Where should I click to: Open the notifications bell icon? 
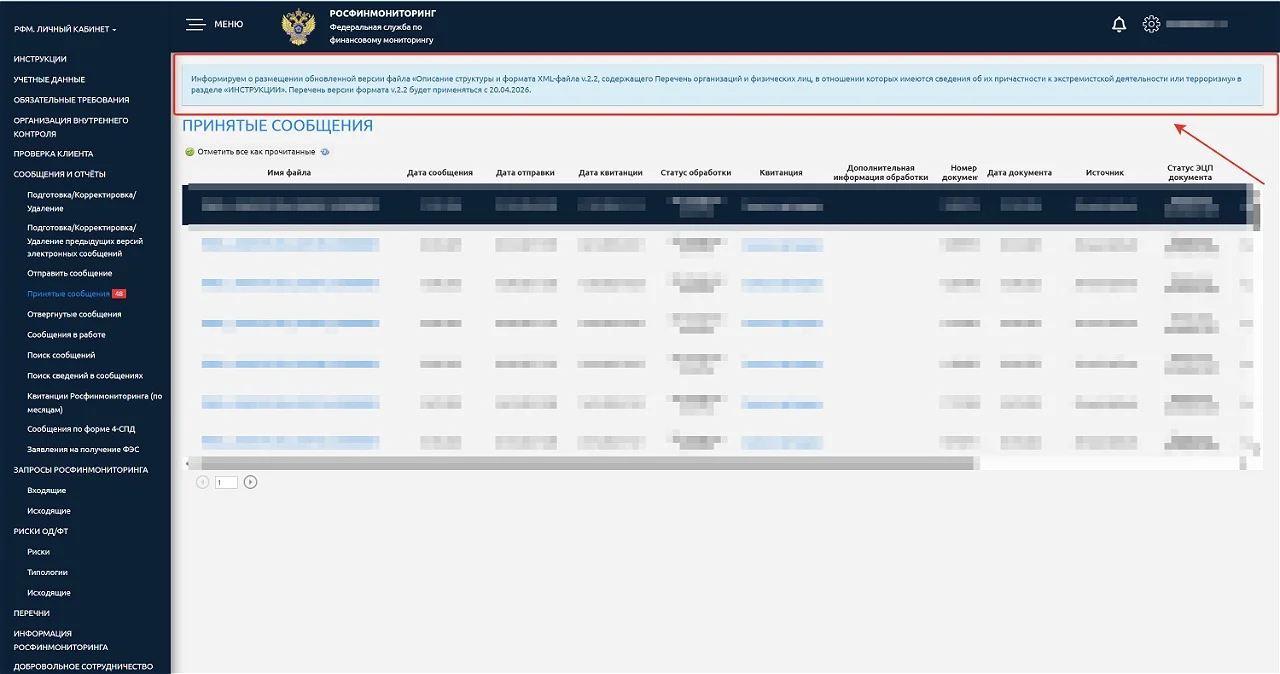[1119, 24]
